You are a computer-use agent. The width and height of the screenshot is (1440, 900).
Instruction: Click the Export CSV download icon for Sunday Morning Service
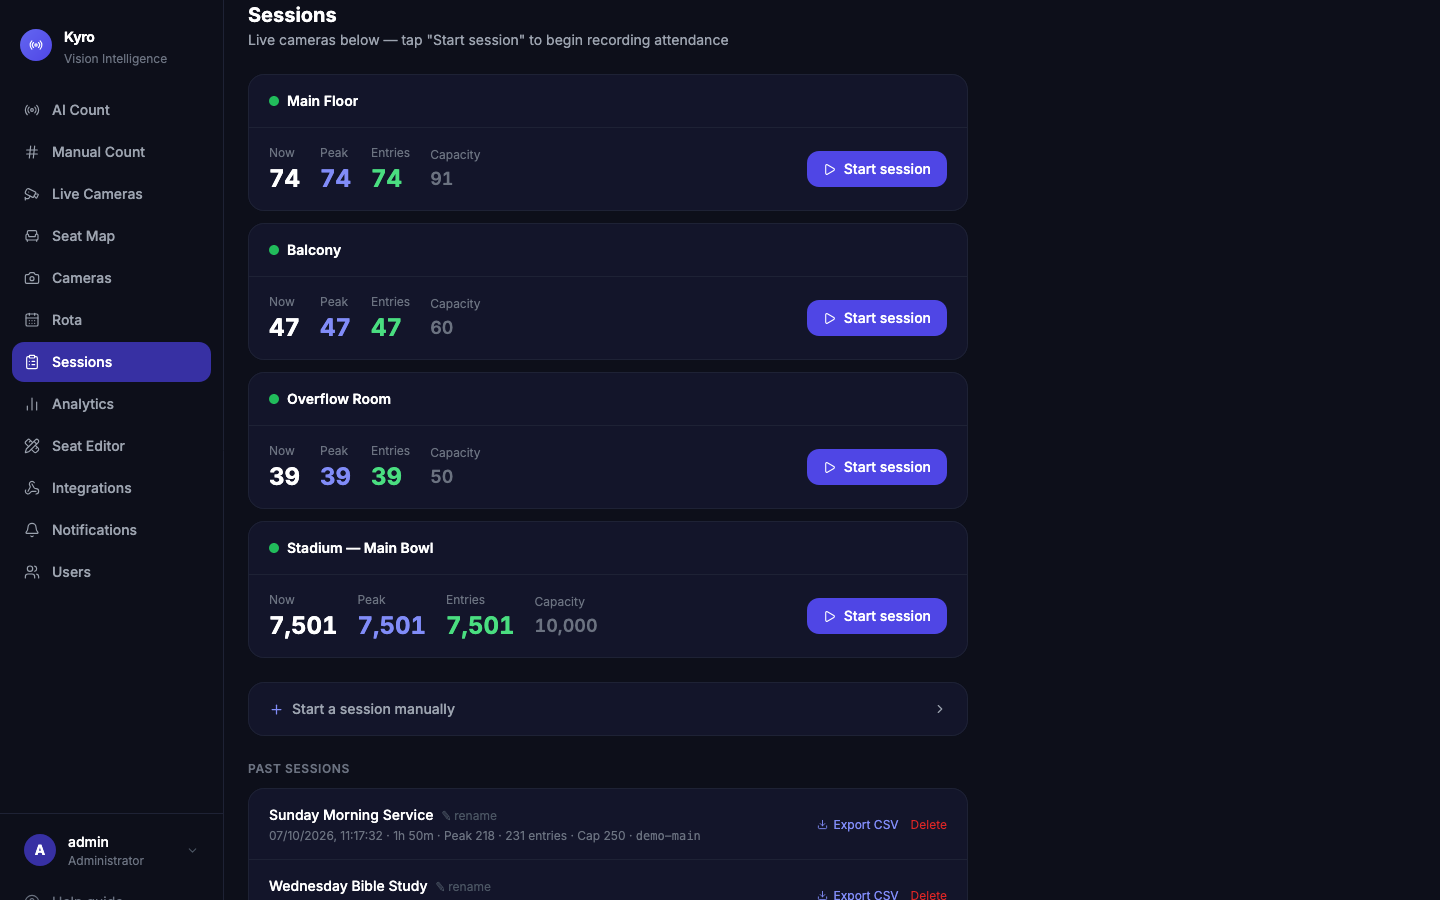tap(822, 825)
